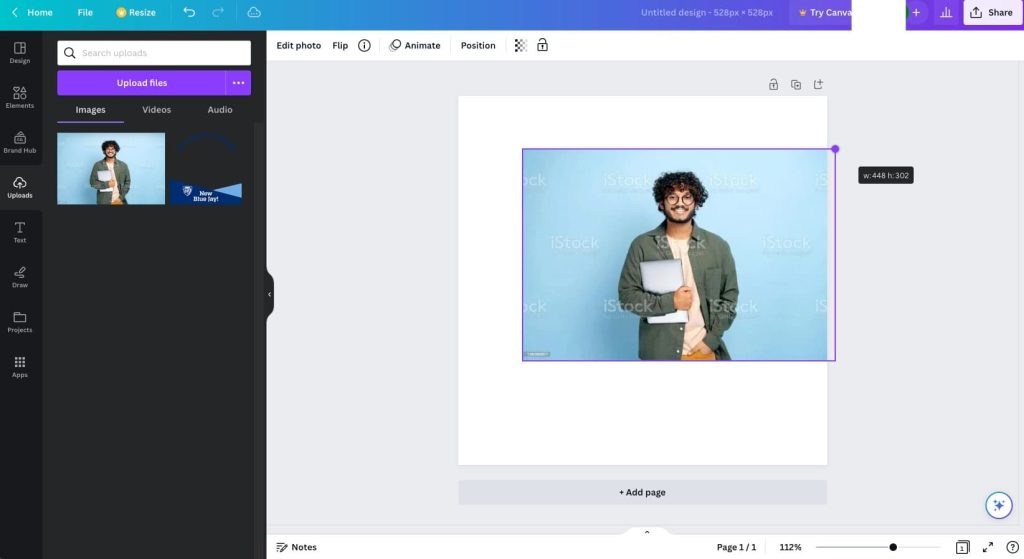Click the Add page button
This screenshot has width=1024, height=559.
643,492
